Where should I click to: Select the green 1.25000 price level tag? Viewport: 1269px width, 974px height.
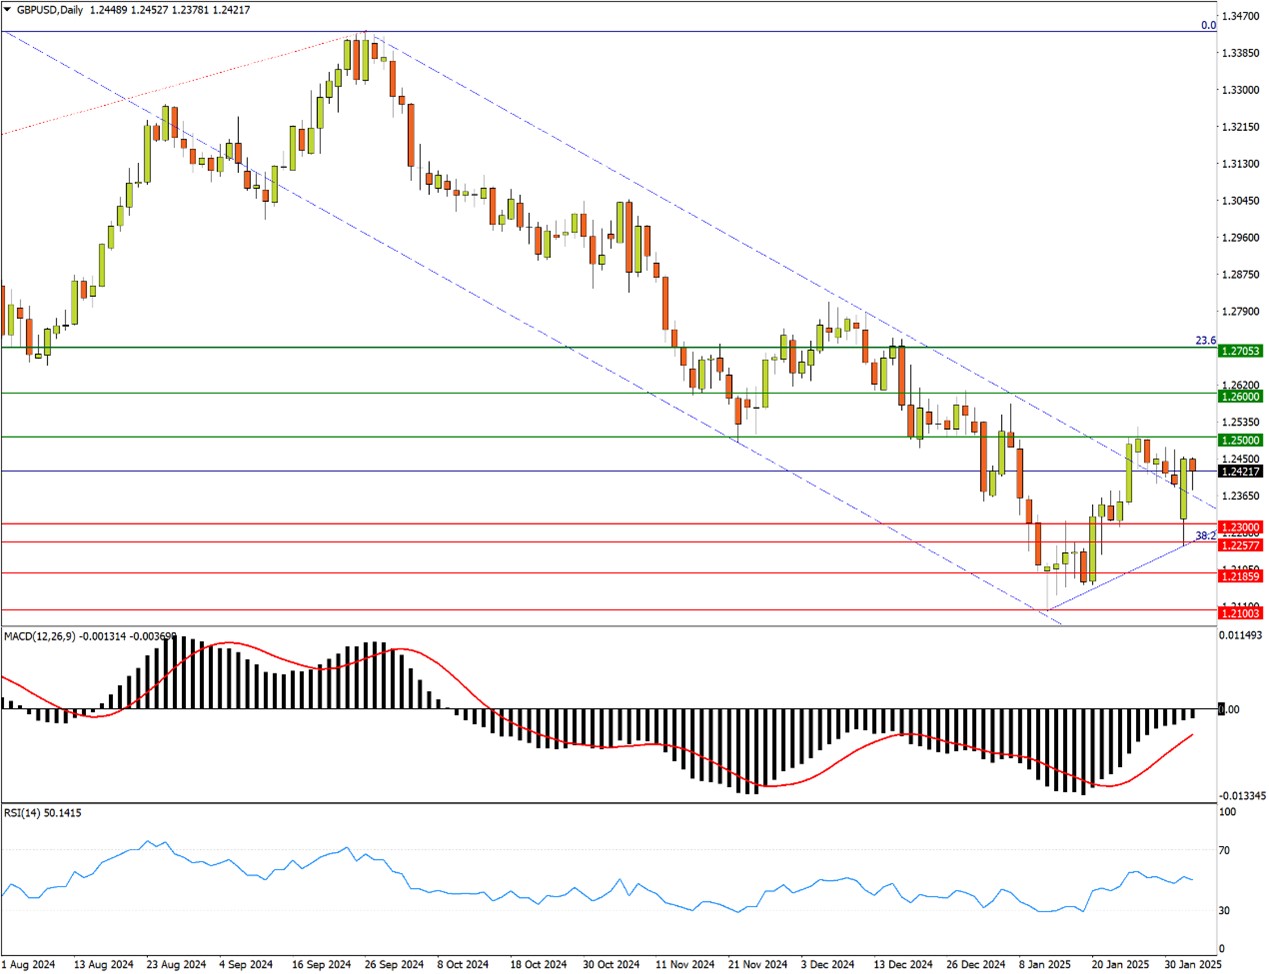pos(1240,440)
